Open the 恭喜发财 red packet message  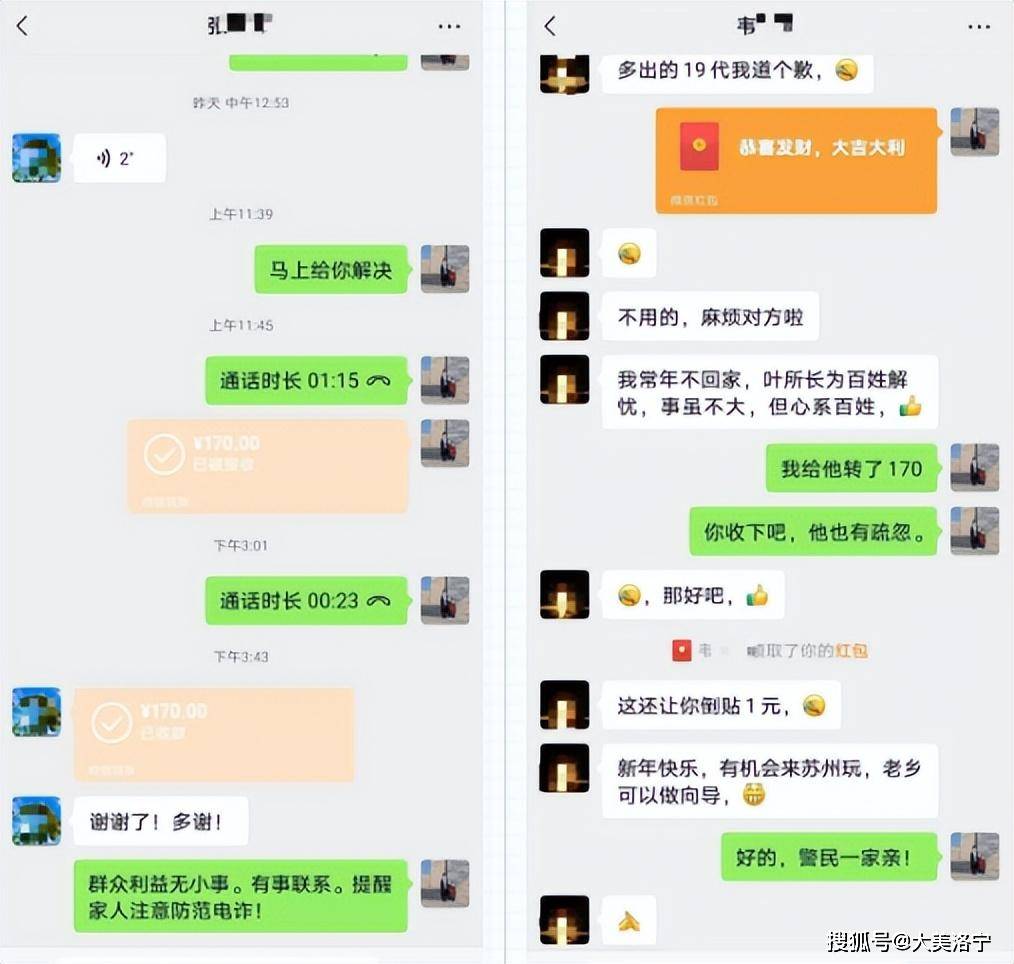[796, 160]
